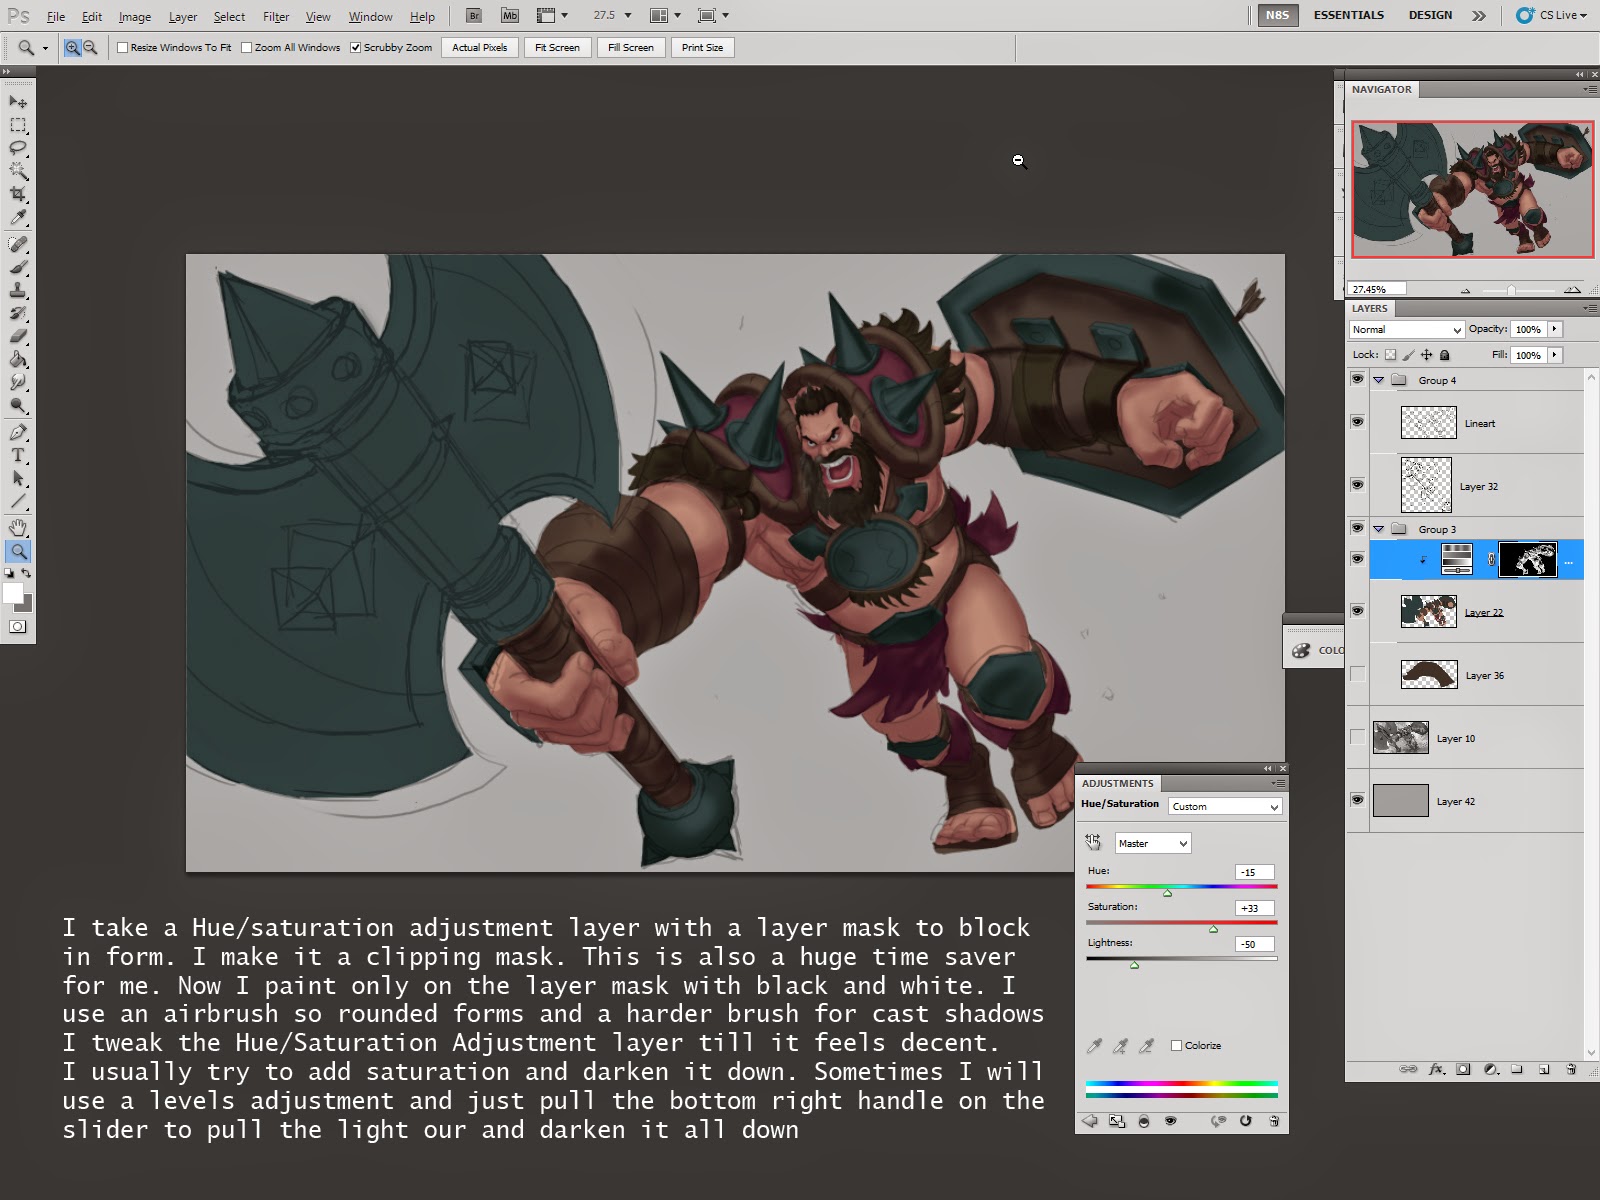This screenshot has height=1200, width=1600.
Task: Hide the Lineart layer
Action: pyautogui.click(x=1357, y=422)
